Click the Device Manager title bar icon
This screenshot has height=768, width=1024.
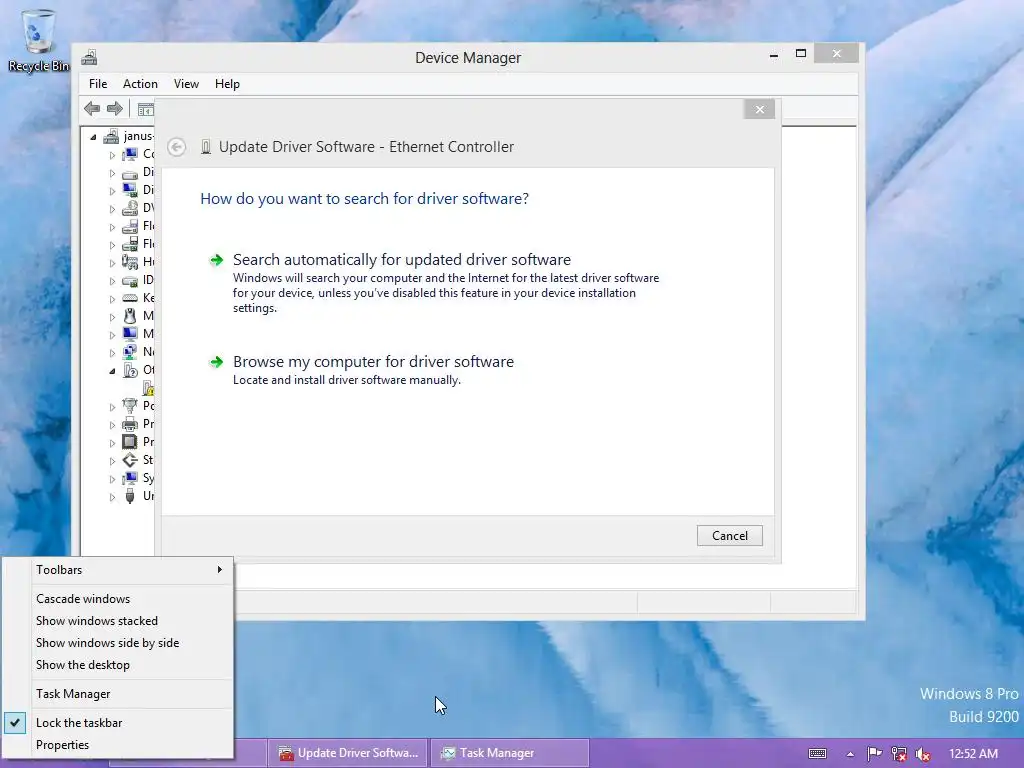tap(89, 57)
